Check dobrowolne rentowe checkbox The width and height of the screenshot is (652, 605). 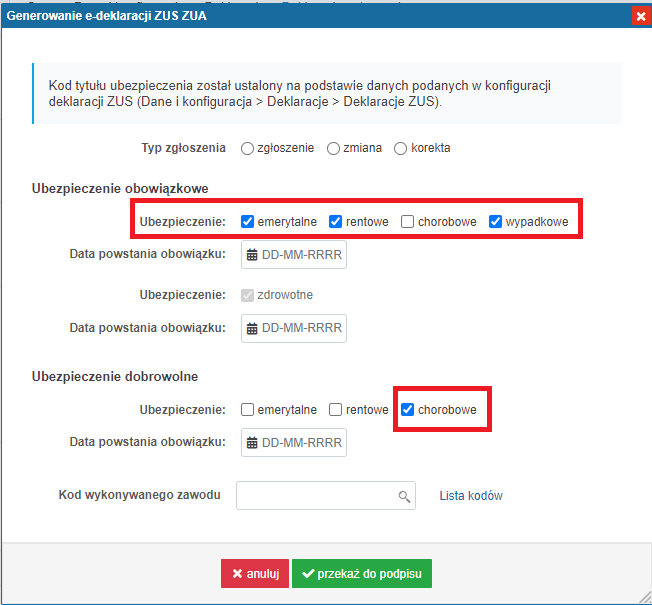pos(335,410)
